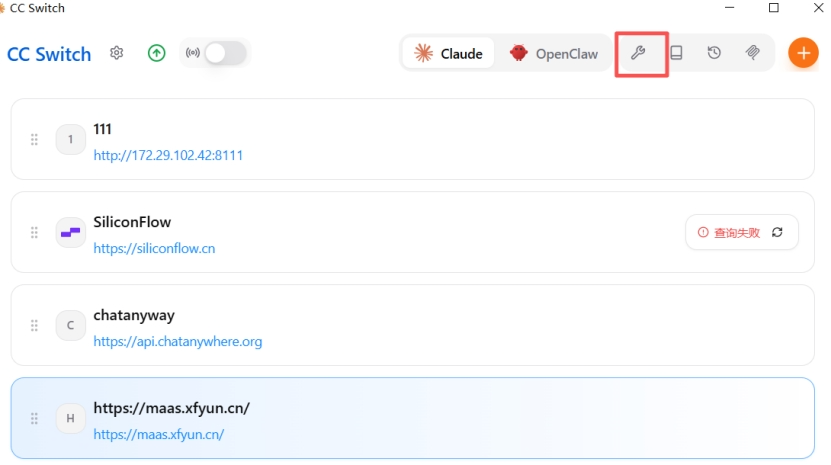Minimize the CC Switch window
This screenshot has height=465, width=831.
point(730,7)
